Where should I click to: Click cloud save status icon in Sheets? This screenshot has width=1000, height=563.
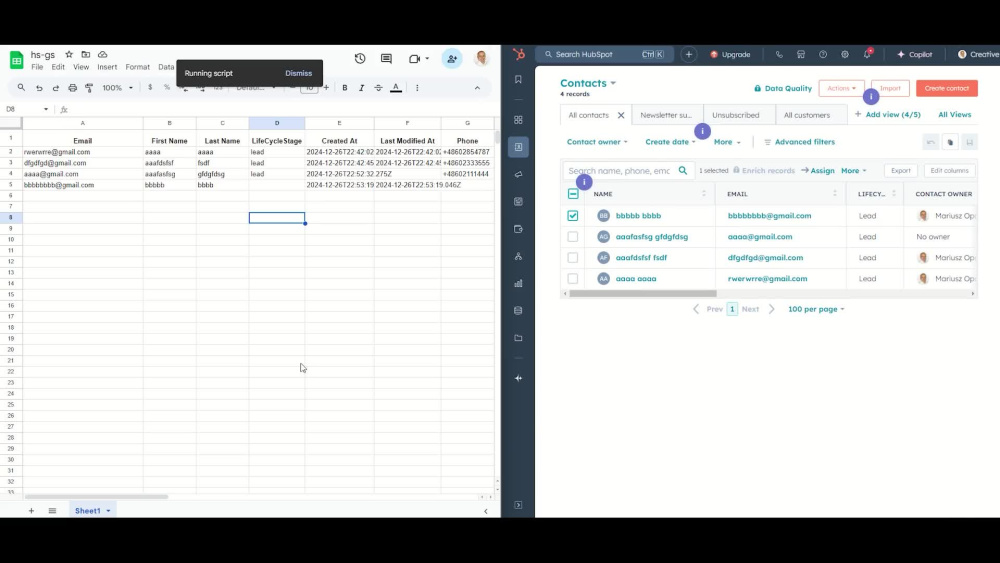(x=103, y=55)
